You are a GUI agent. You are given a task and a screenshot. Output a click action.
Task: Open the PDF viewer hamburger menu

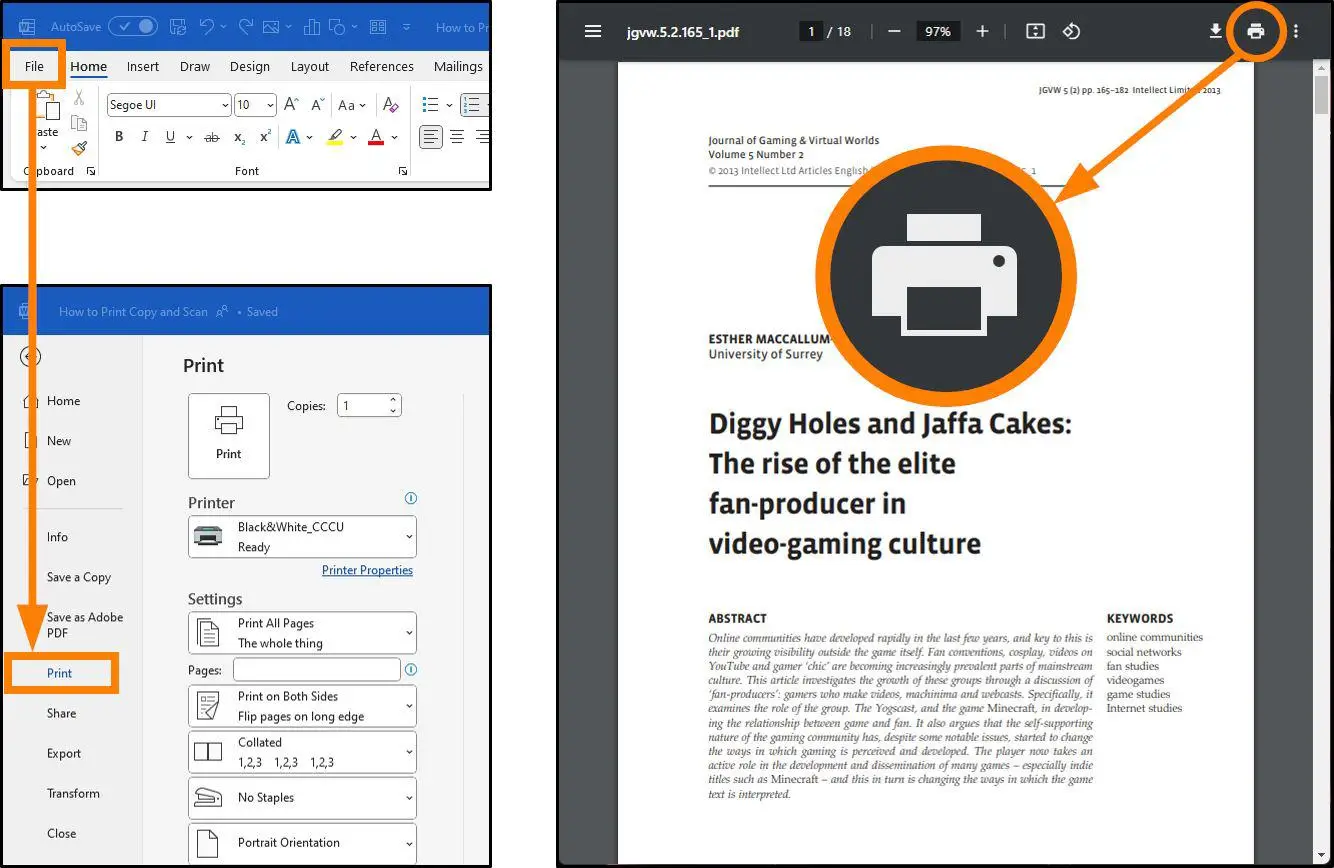(593, 31)
